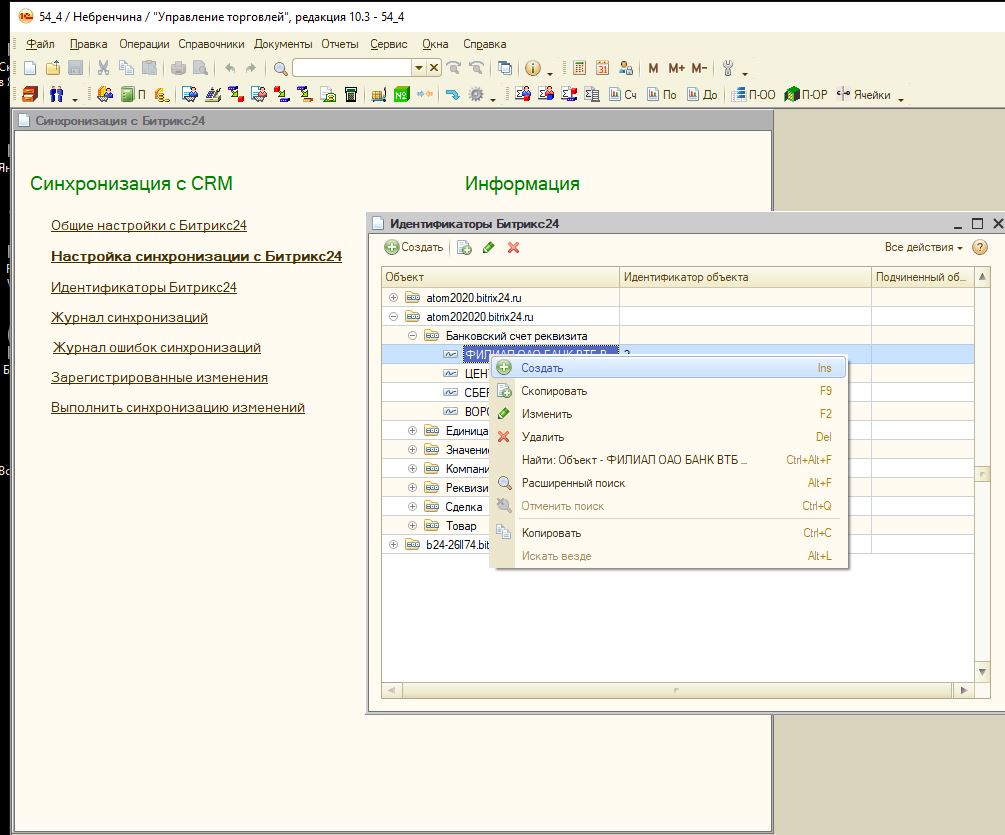Image resolution: width=1005 pixels, height=835 pixels.
Task: Click the help question mark icon
Action: coord(980,247)
